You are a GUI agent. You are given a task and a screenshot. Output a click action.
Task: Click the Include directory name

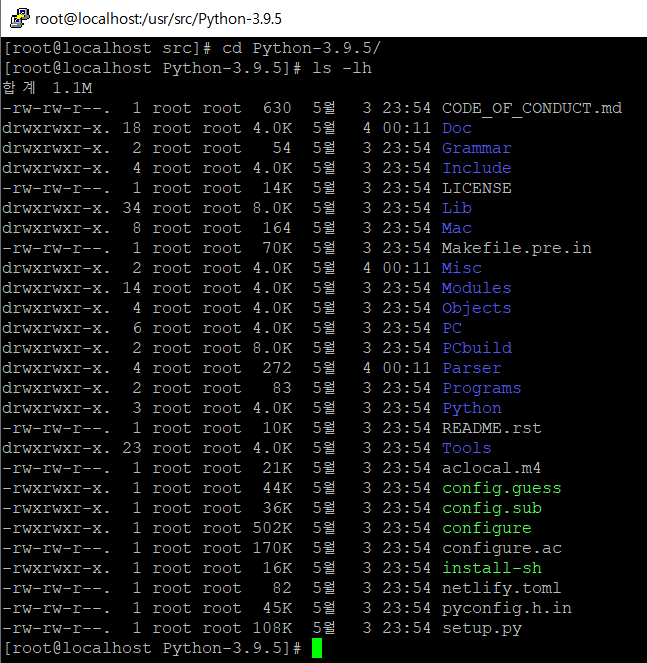click(x=477, y=168)
